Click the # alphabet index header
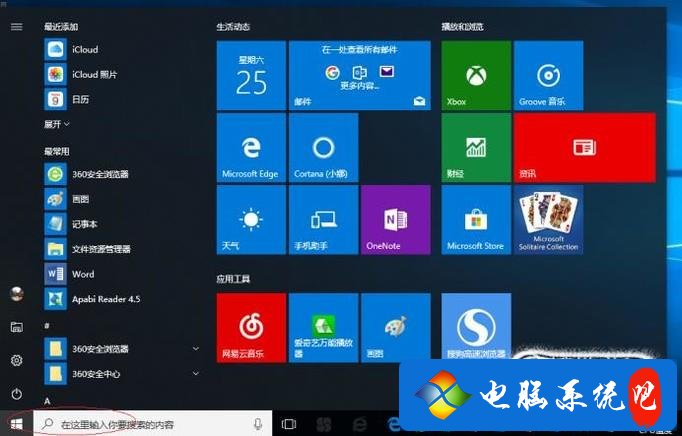The image size is (682, 436). (47, 325)
